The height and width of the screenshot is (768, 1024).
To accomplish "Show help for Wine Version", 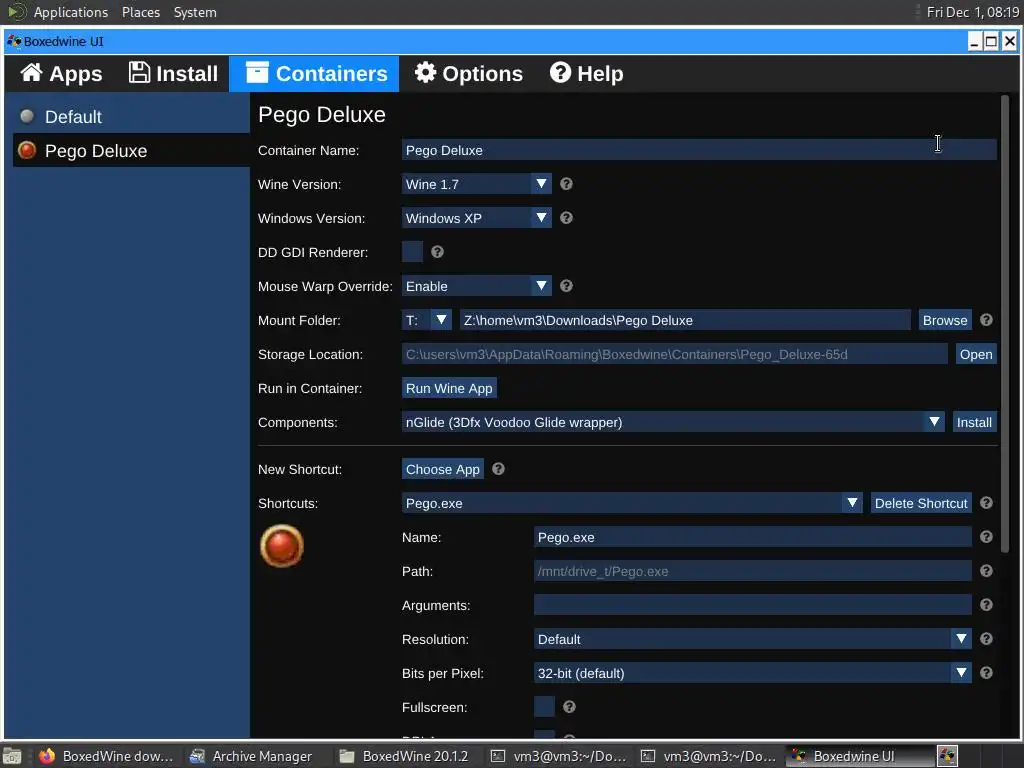I will click(566, 184).
